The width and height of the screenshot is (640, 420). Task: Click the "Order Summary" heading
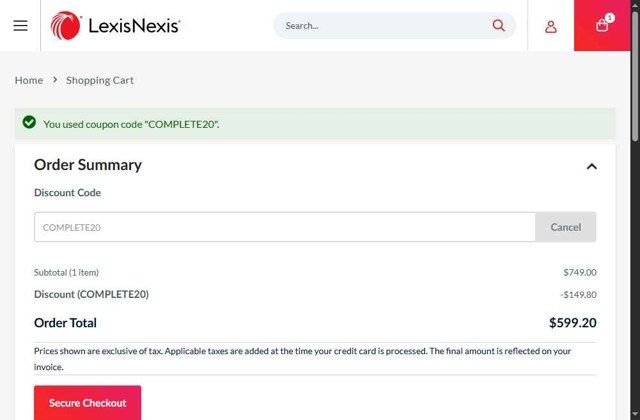pyautogui.click(x=88, y=165)
